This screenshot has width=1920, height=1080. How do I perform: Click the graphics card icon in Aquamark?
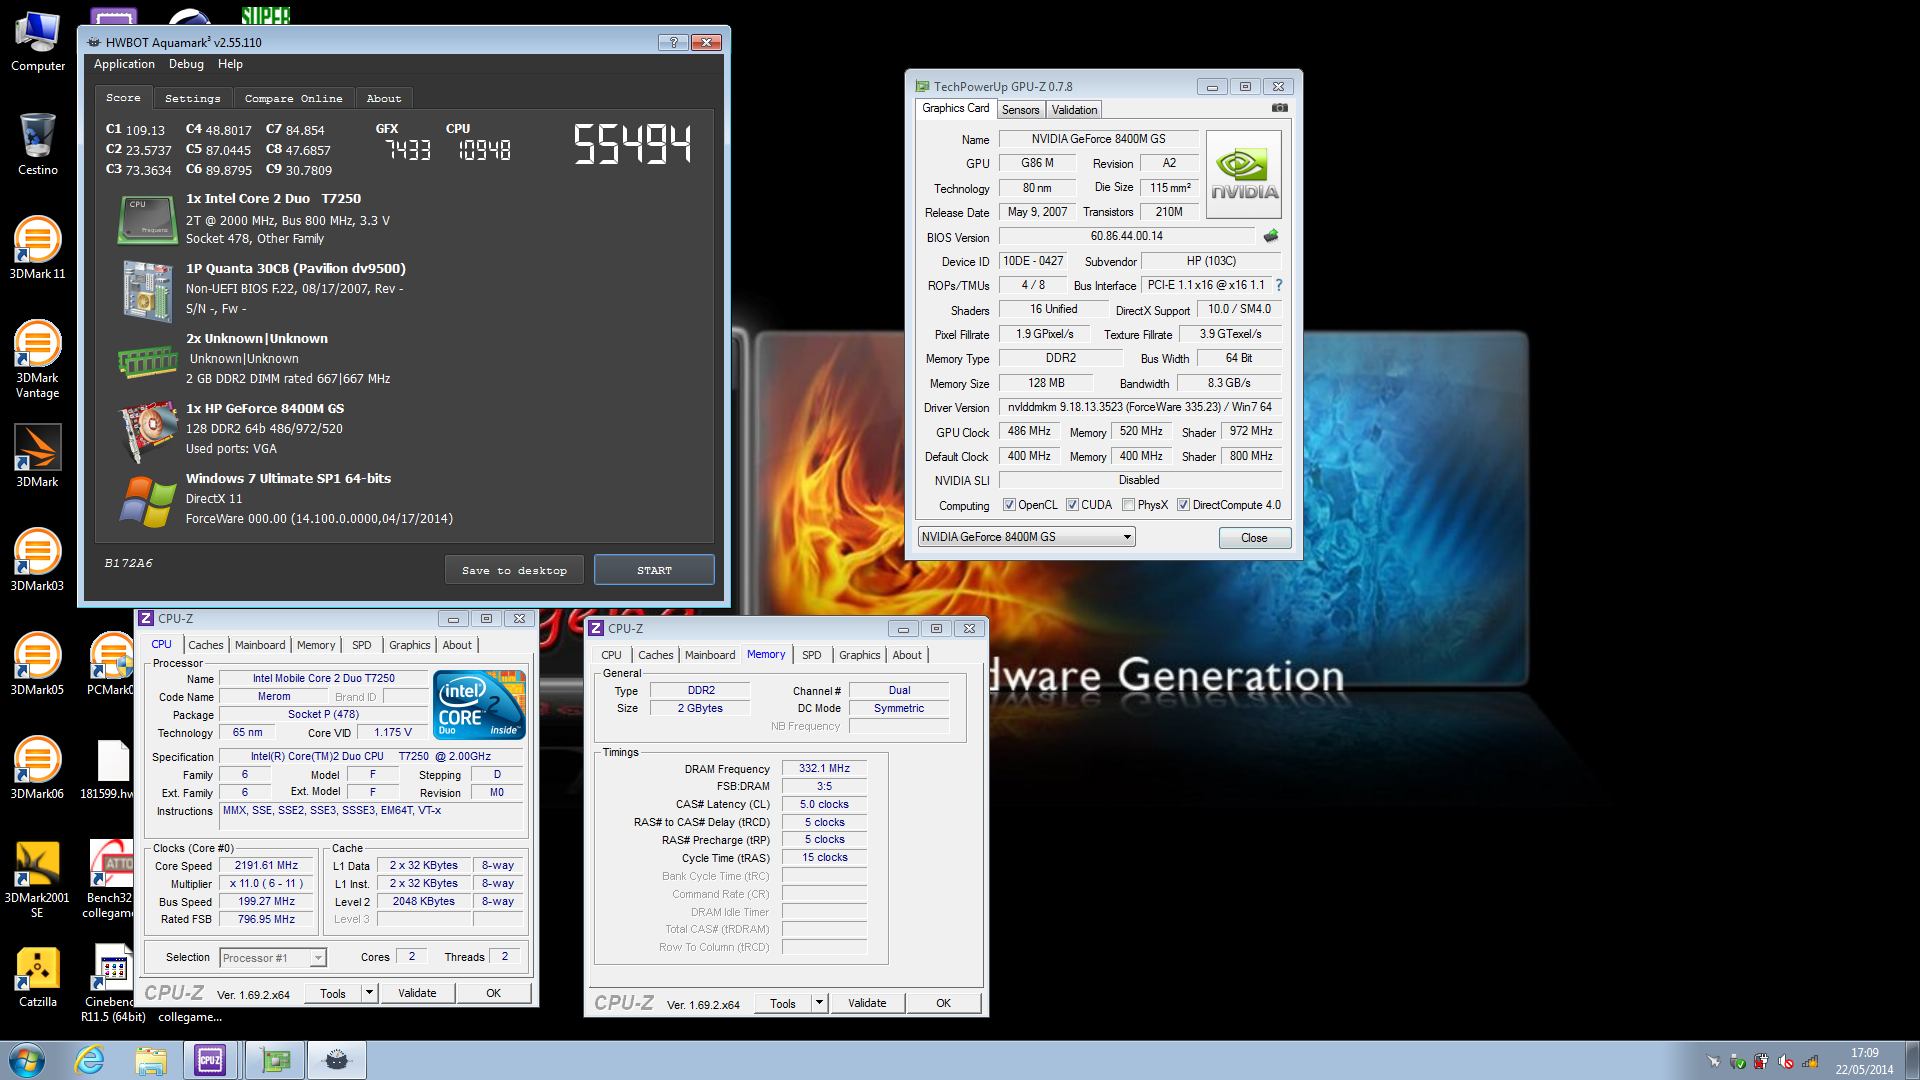click(x=148, y=431)
